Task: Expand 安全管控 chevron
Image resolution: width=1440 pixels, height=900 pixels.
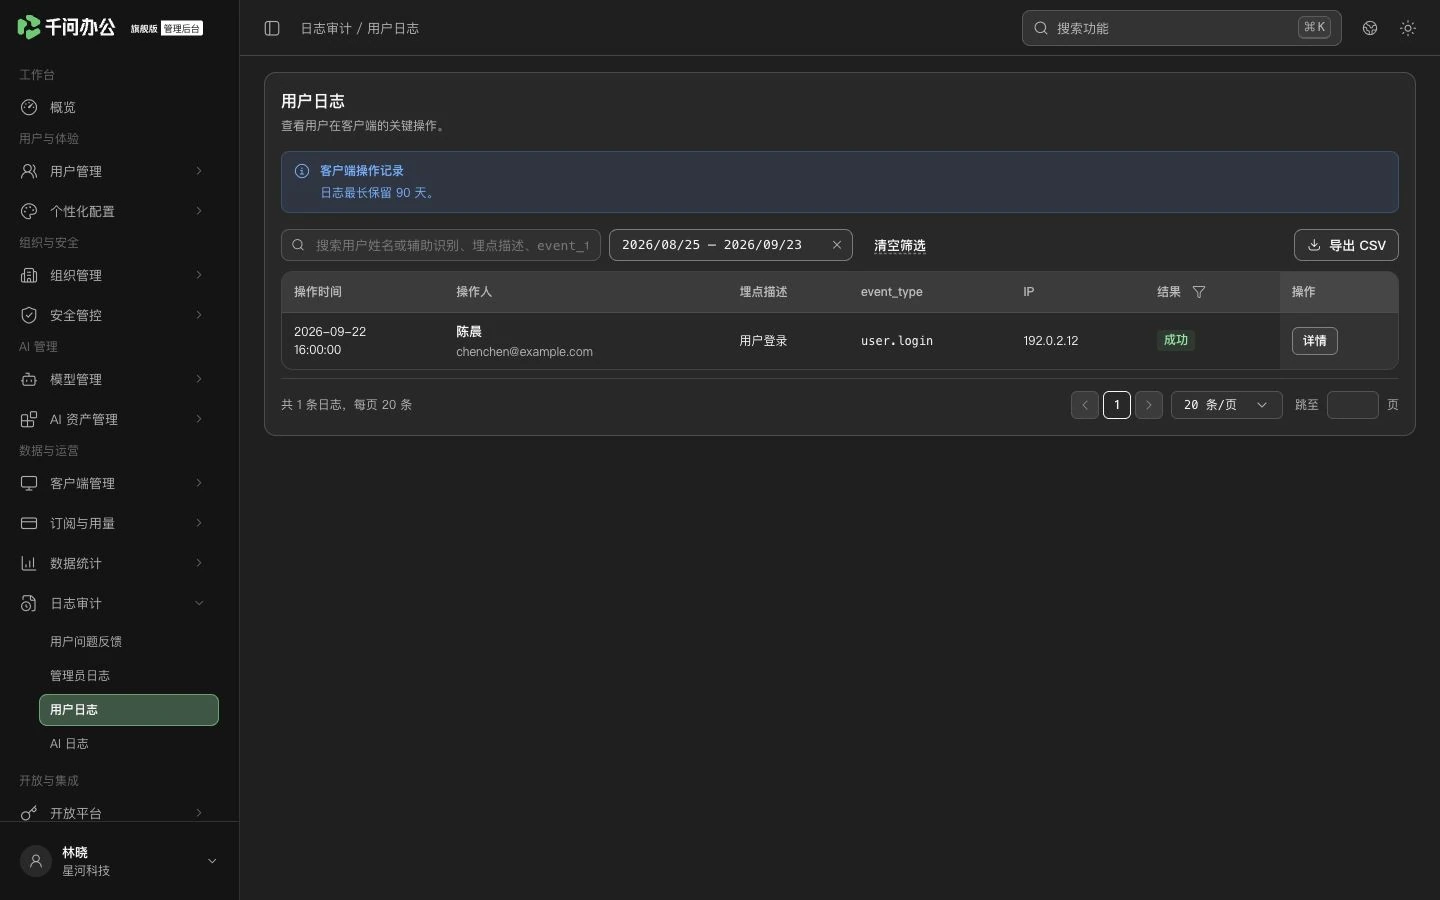Action: tap(199, 315)
